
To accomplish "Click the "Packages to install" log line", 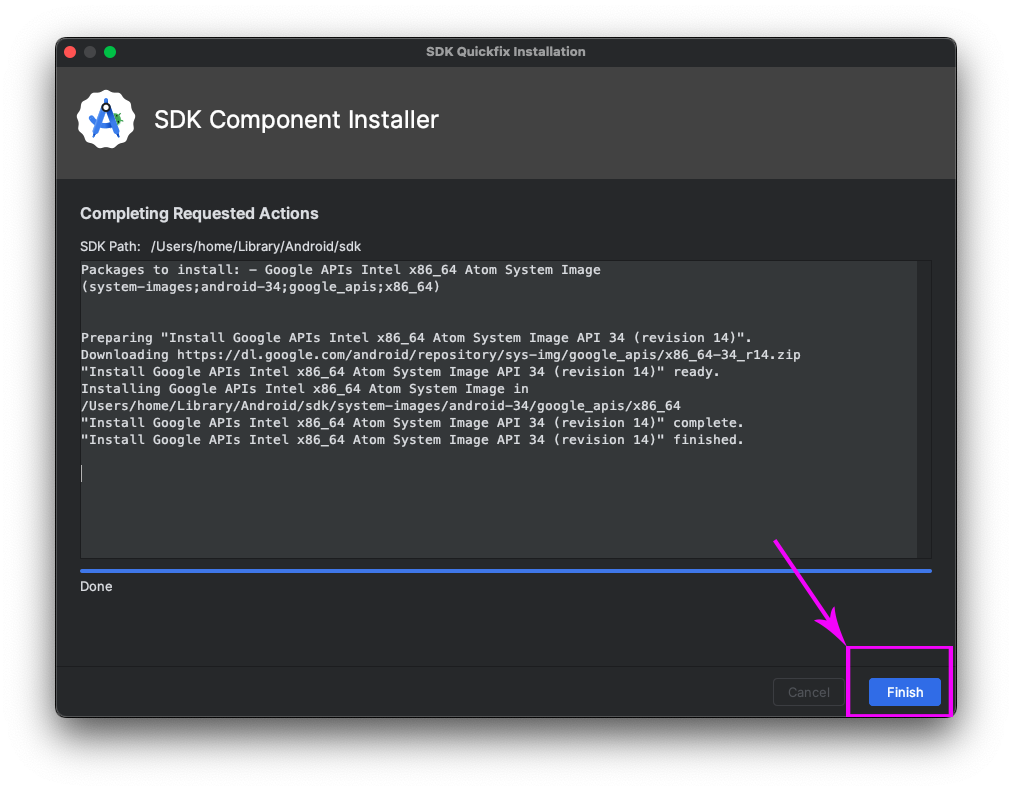I will [340, 270].
